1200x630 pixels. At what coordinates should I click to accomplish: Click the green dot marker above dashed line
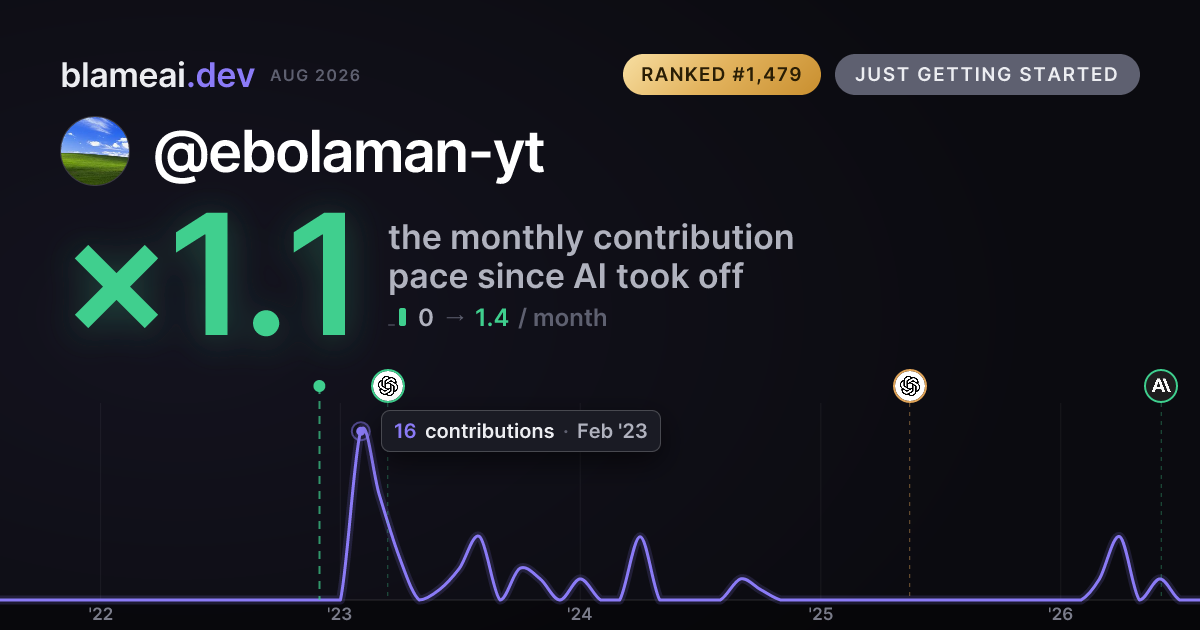tap(319, 386)
